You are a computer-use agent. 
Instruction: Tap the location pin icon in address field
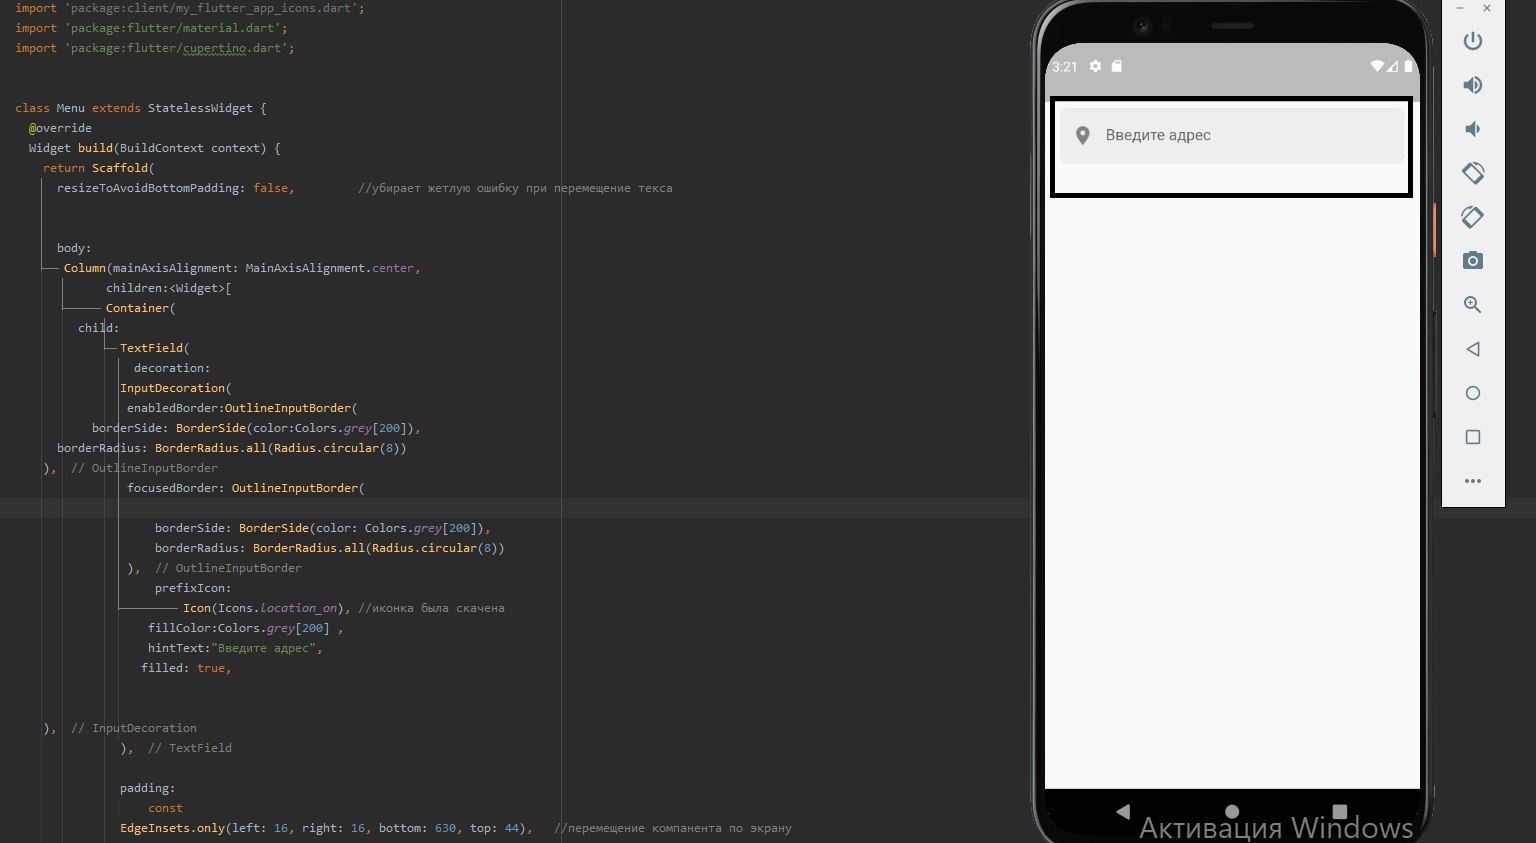tap(1082, 135)
